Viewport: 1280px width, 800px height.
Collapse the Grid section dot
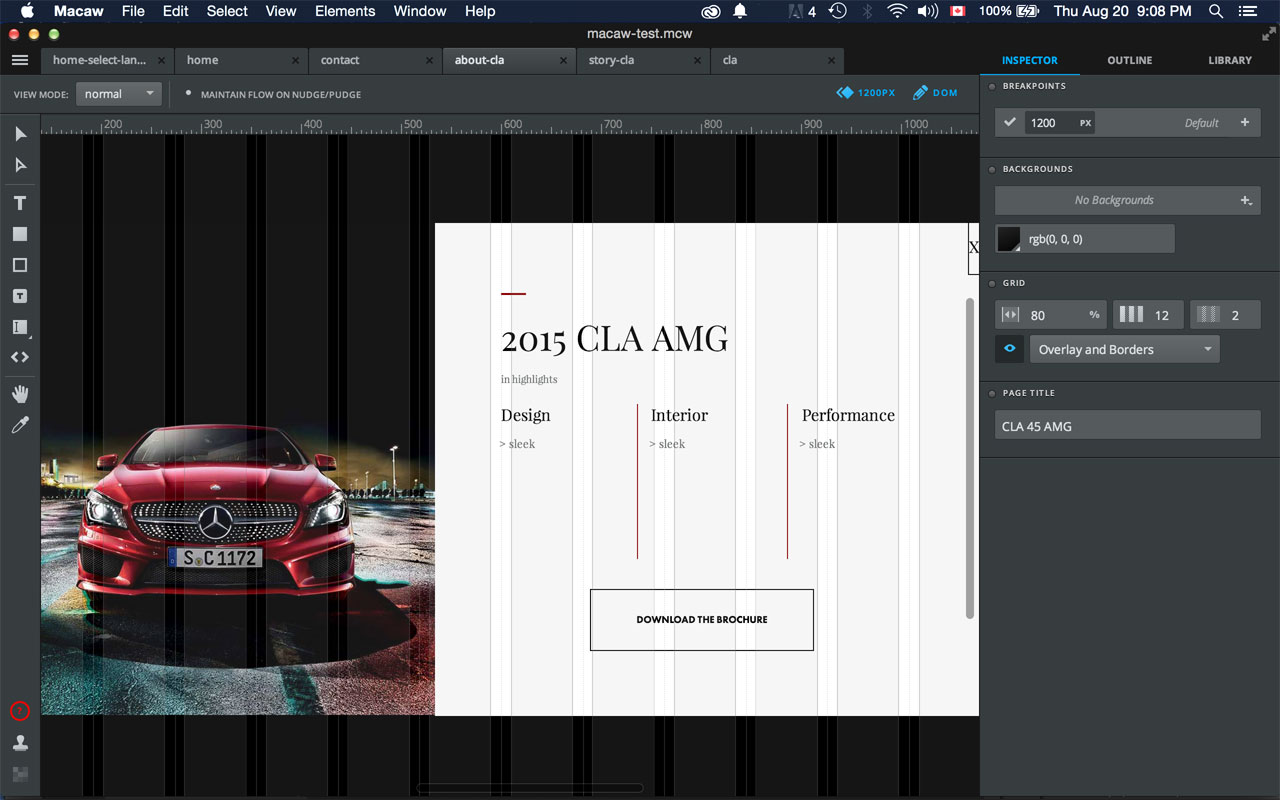pos(992,283)
